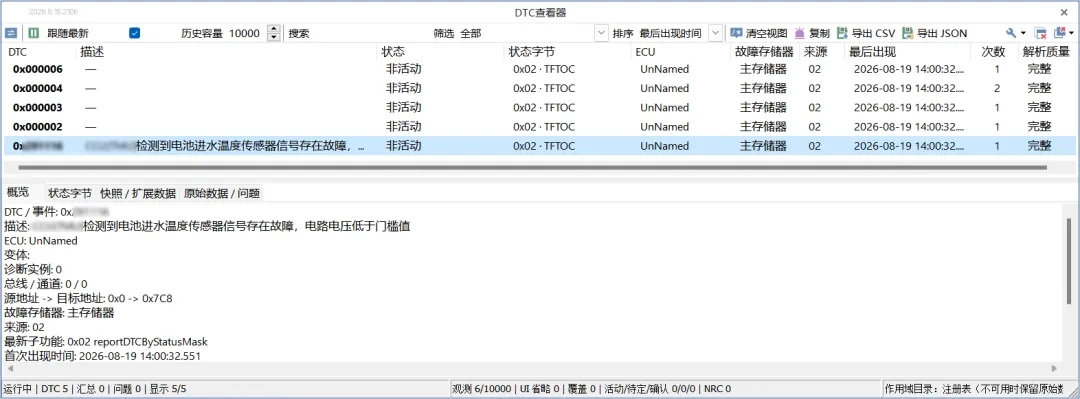Click the 复制 copy button
Image resolution: width=1080 pixels, height=399 pixels.
(x=812, y=33)
